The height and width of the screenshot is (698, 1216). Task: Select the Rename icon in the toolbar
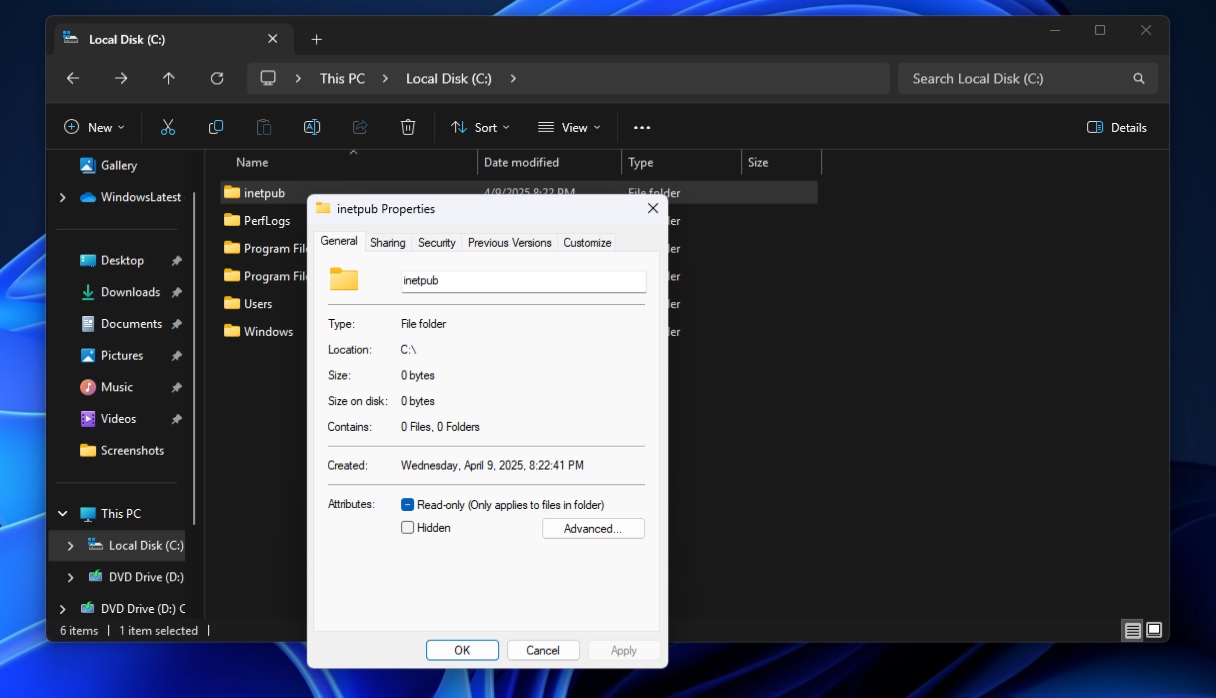[x=311, y=127]
